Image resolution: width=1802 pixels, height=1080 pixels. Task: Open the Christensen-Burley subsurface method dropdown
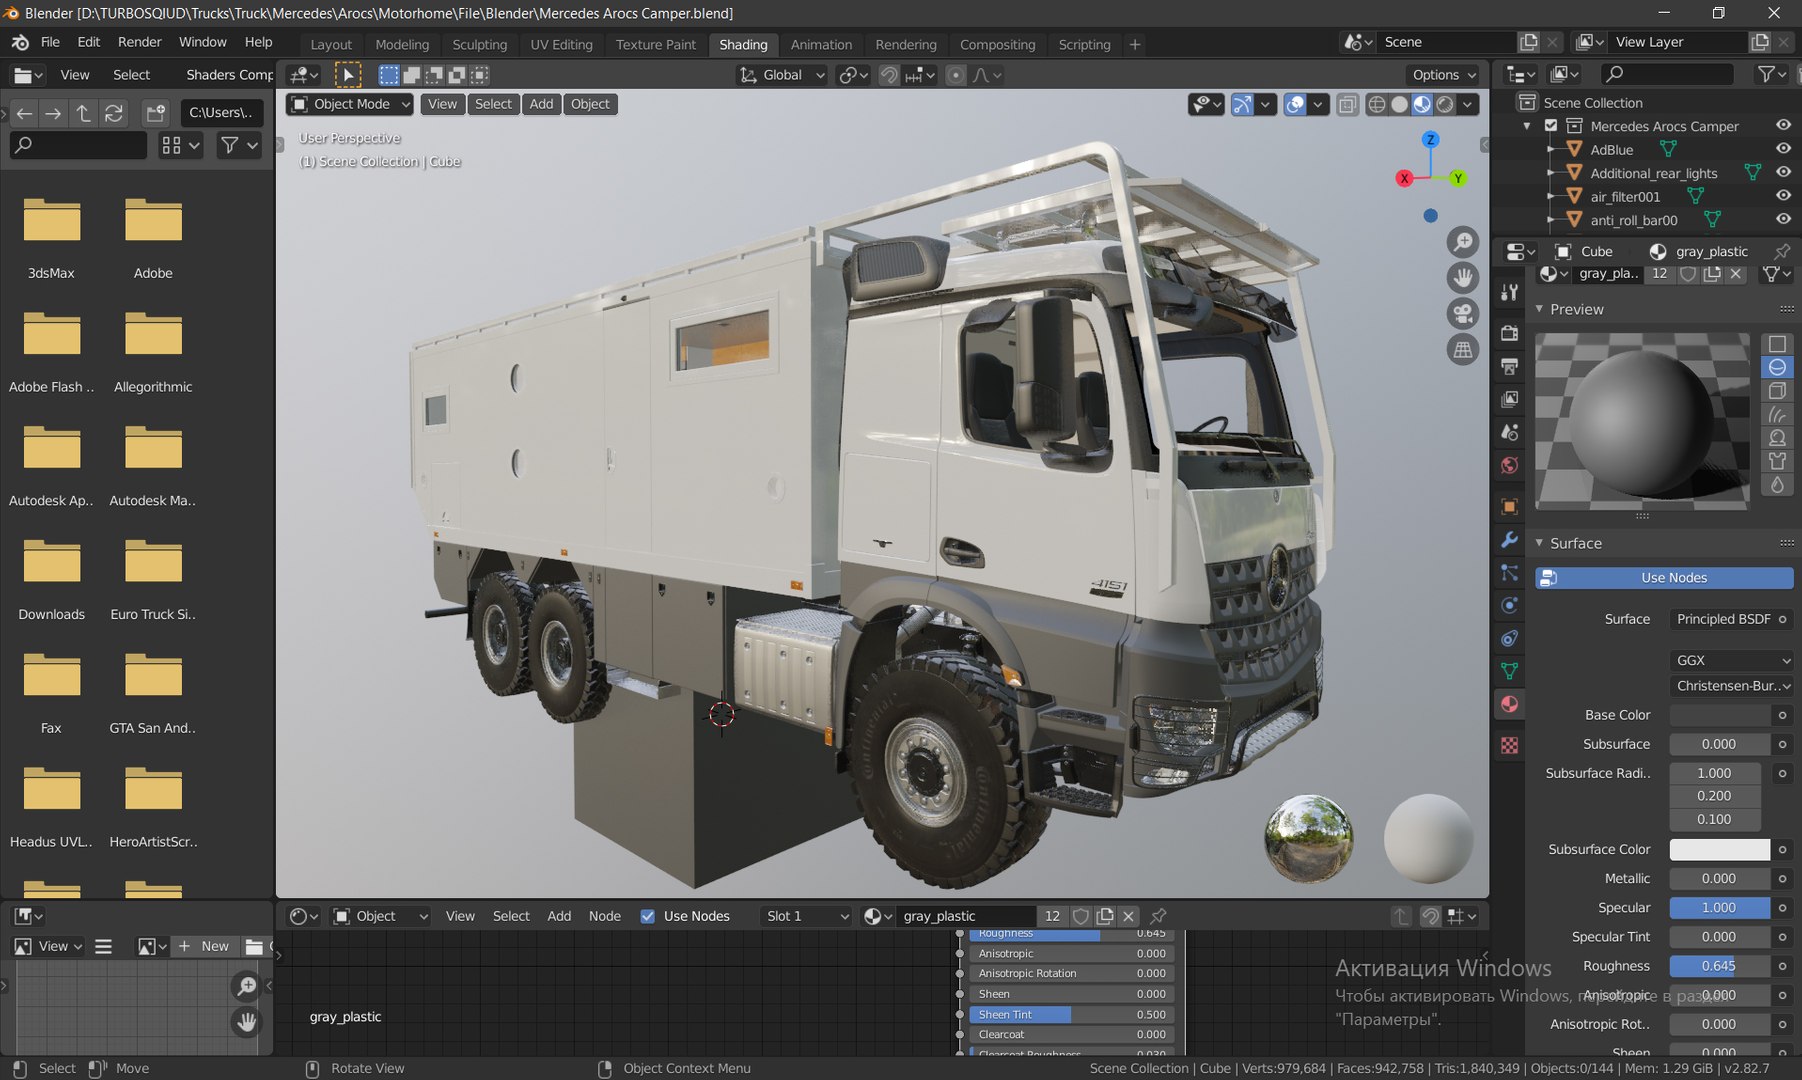[x=1732, y=686]
